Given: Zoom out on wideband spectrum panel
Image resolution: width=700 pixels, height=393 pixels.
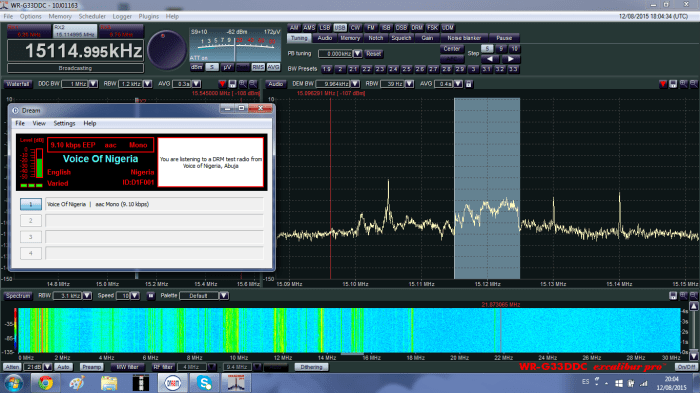Looking at the screenshot, I should [x=694, y=296].
